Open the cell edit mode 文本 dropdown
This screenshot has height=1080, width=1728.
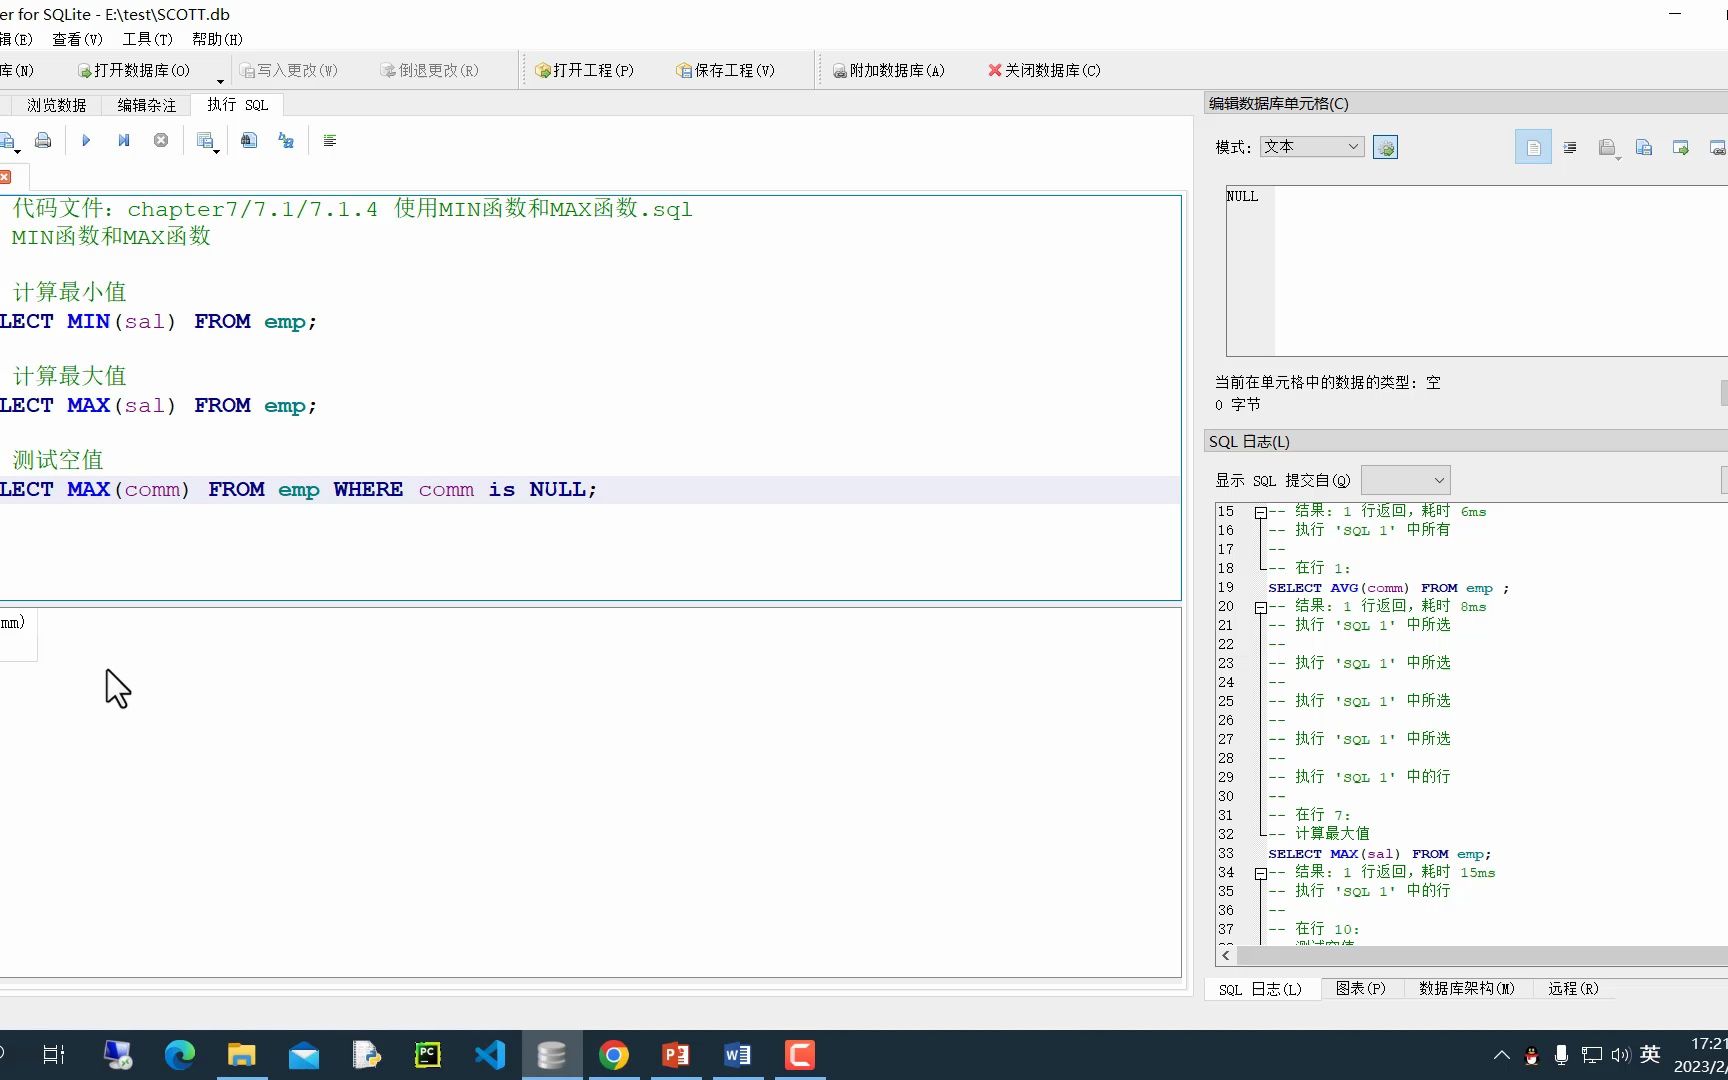click(x=1312, y=147)
